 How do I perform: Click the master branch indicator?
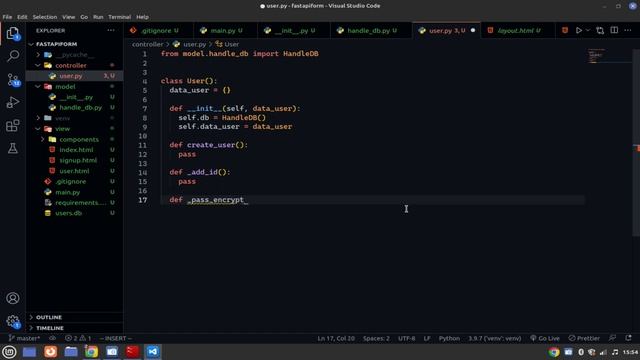24,338
